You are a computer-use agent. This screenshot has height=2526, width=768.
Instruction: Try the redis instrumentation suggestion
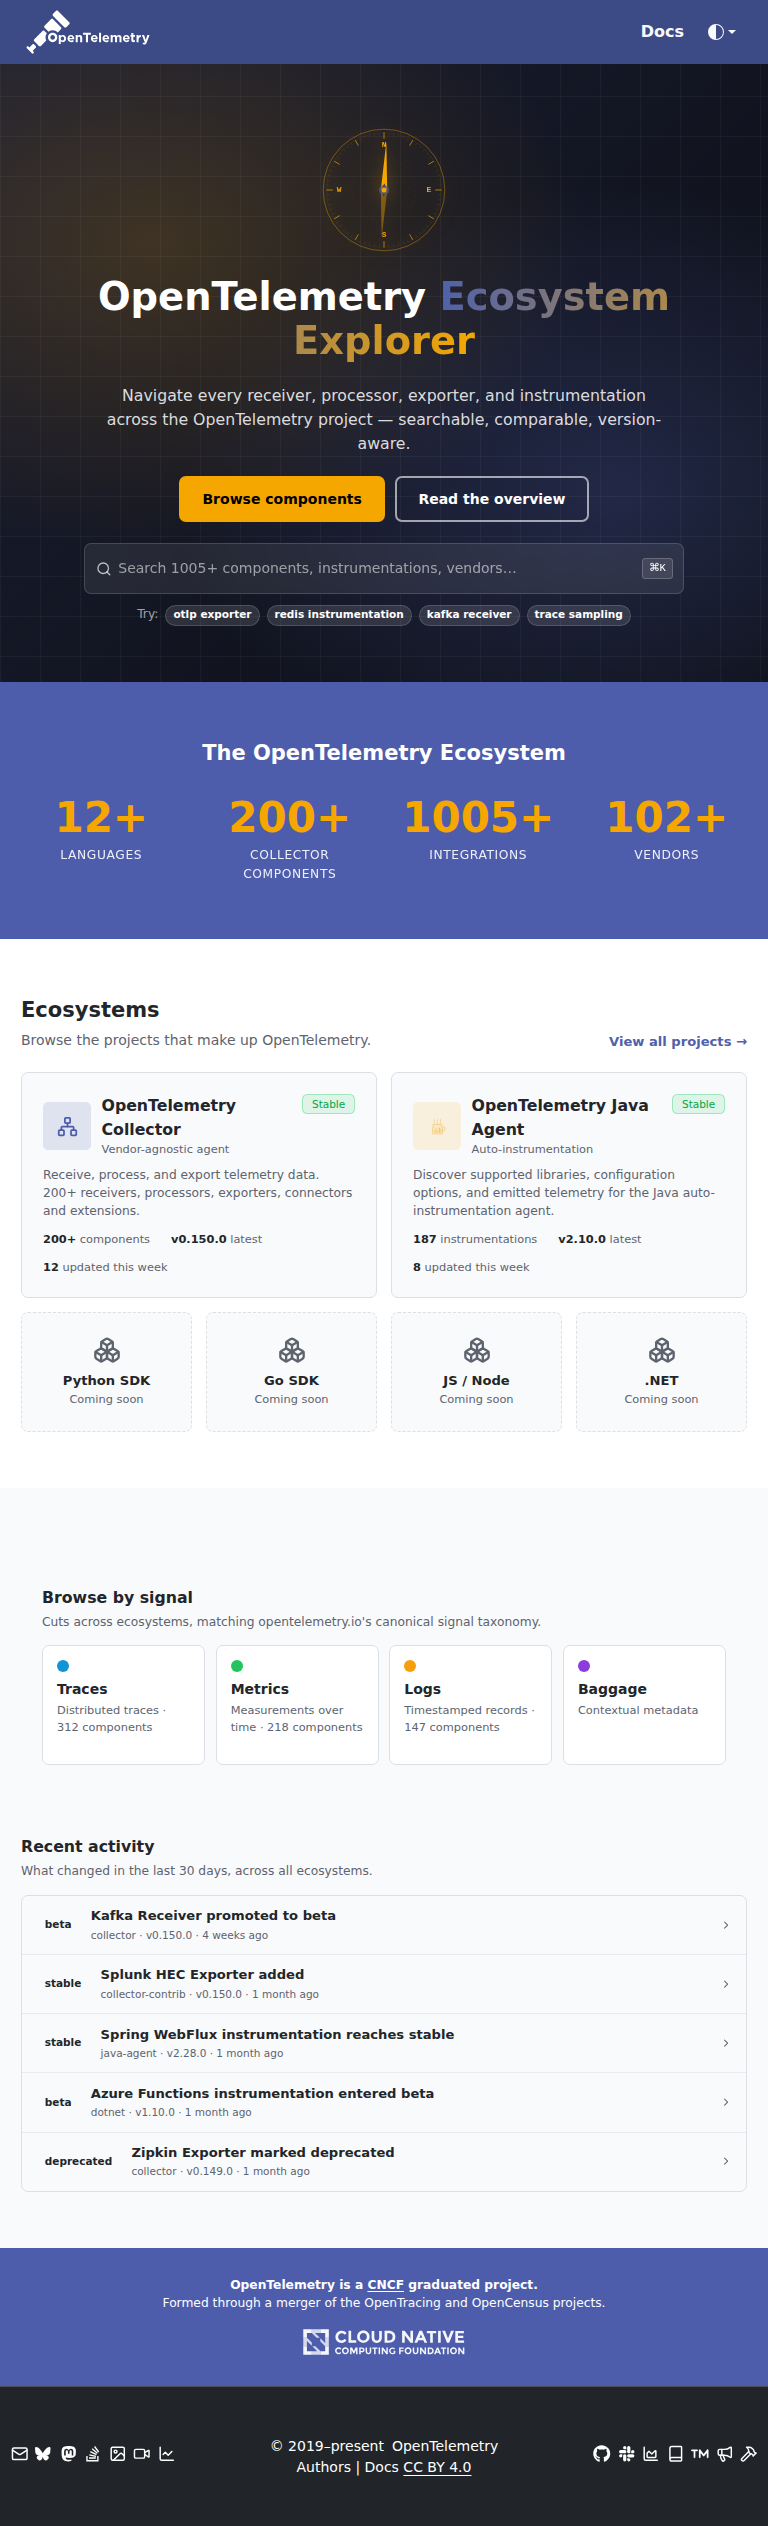(x=339, y=615)
